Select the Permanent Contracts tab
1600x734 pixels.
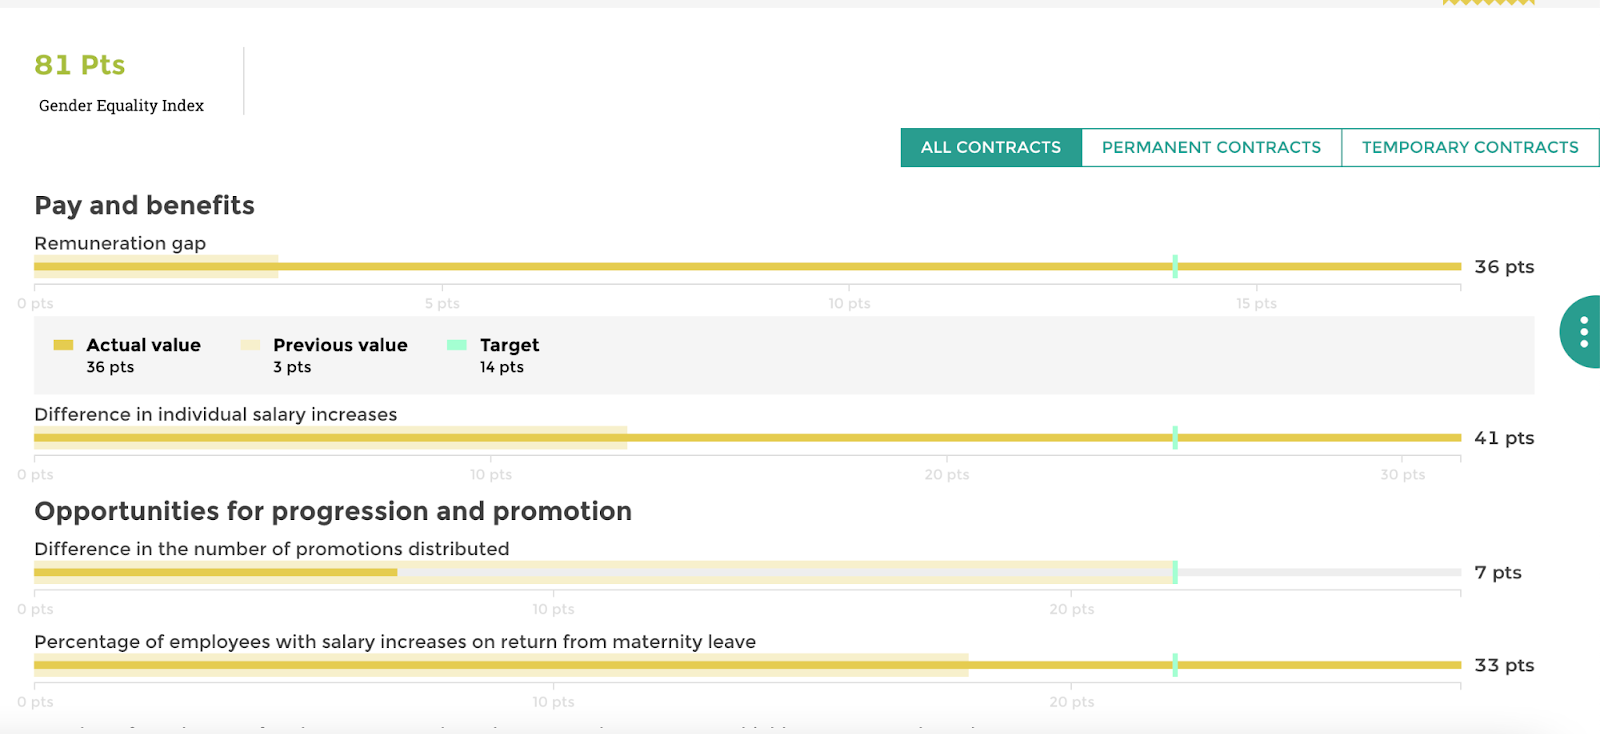(1211, 147)
